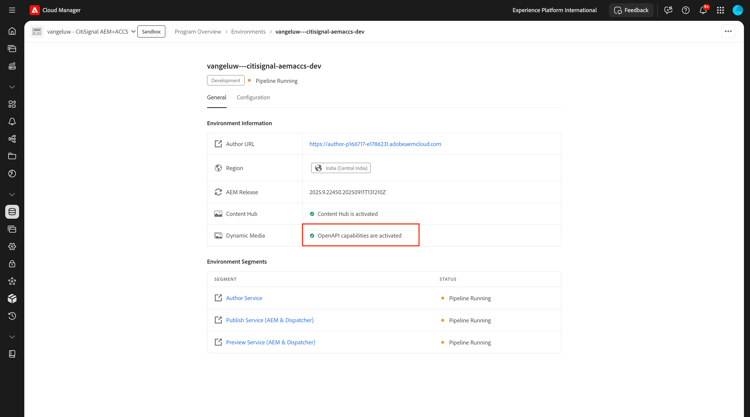Open the lock icon in the sidebar
The image size is (750, 417).
pos(12,264)
